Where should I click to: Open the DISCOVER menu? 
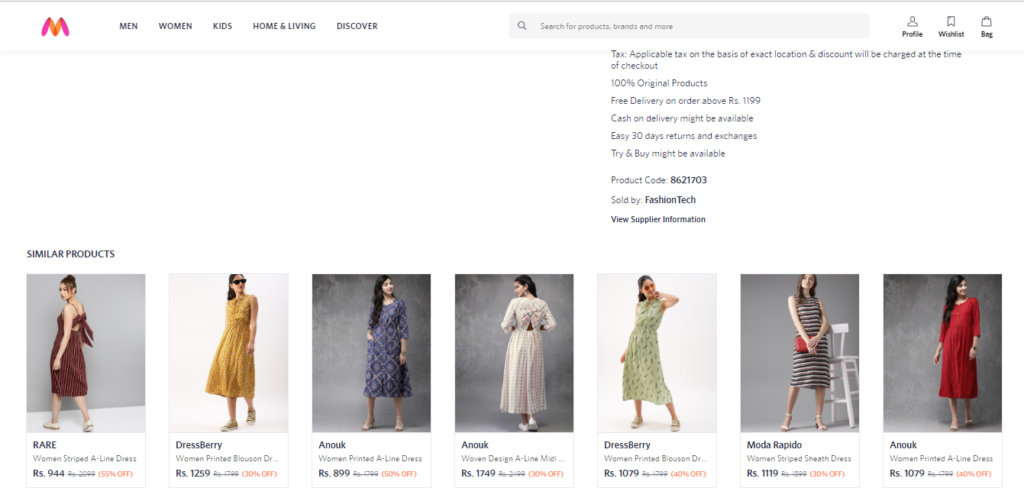[x=357, y=26]
